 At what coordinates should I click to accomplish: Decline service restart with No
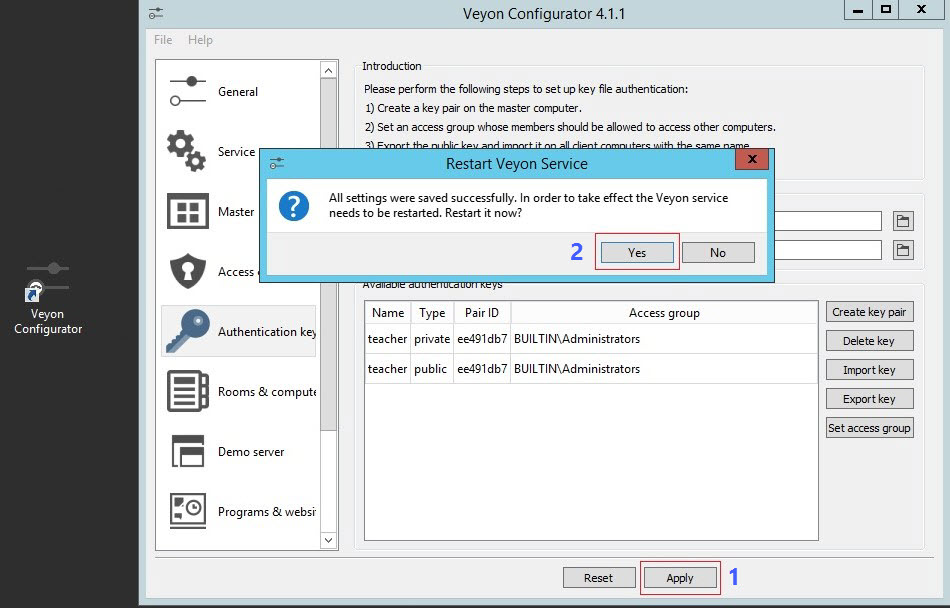pos(718,253)
